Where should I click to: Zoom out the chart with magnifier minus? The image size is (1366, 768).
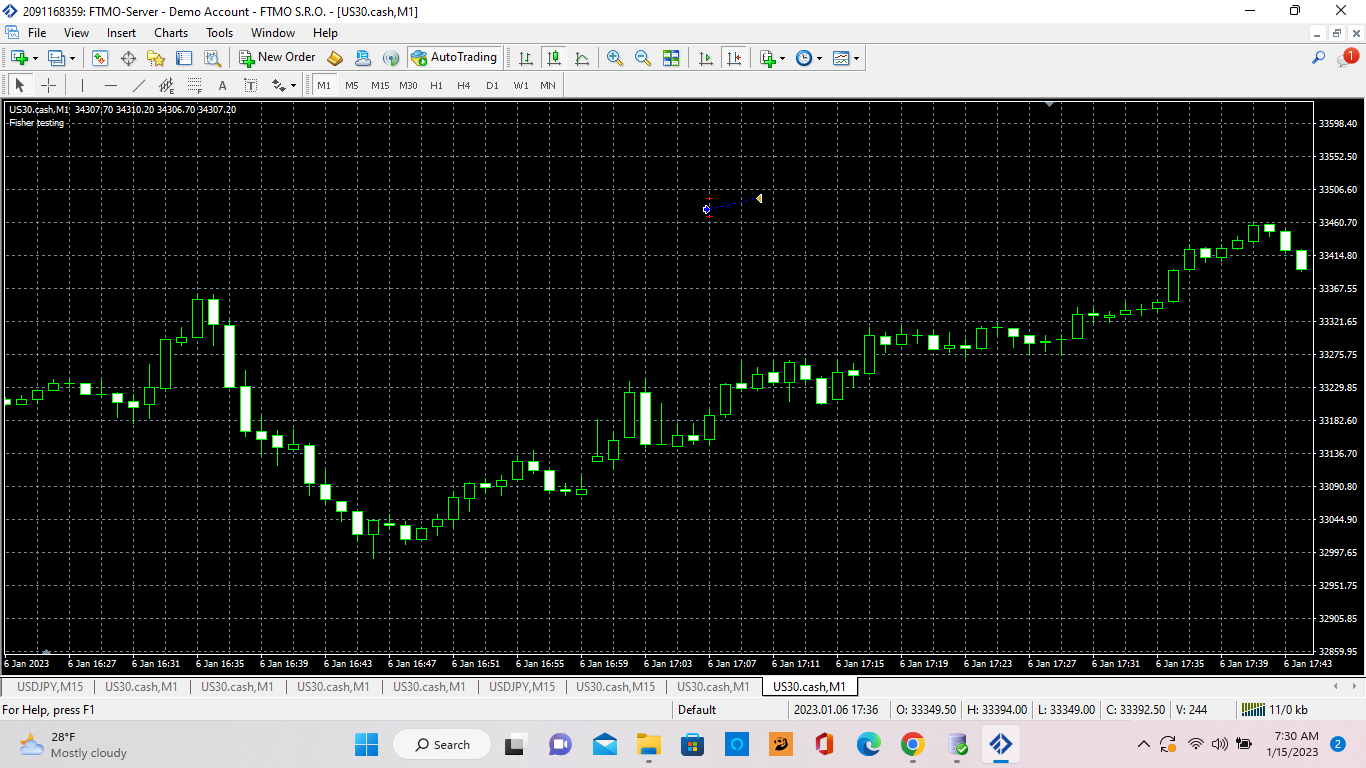click(643, 58)
